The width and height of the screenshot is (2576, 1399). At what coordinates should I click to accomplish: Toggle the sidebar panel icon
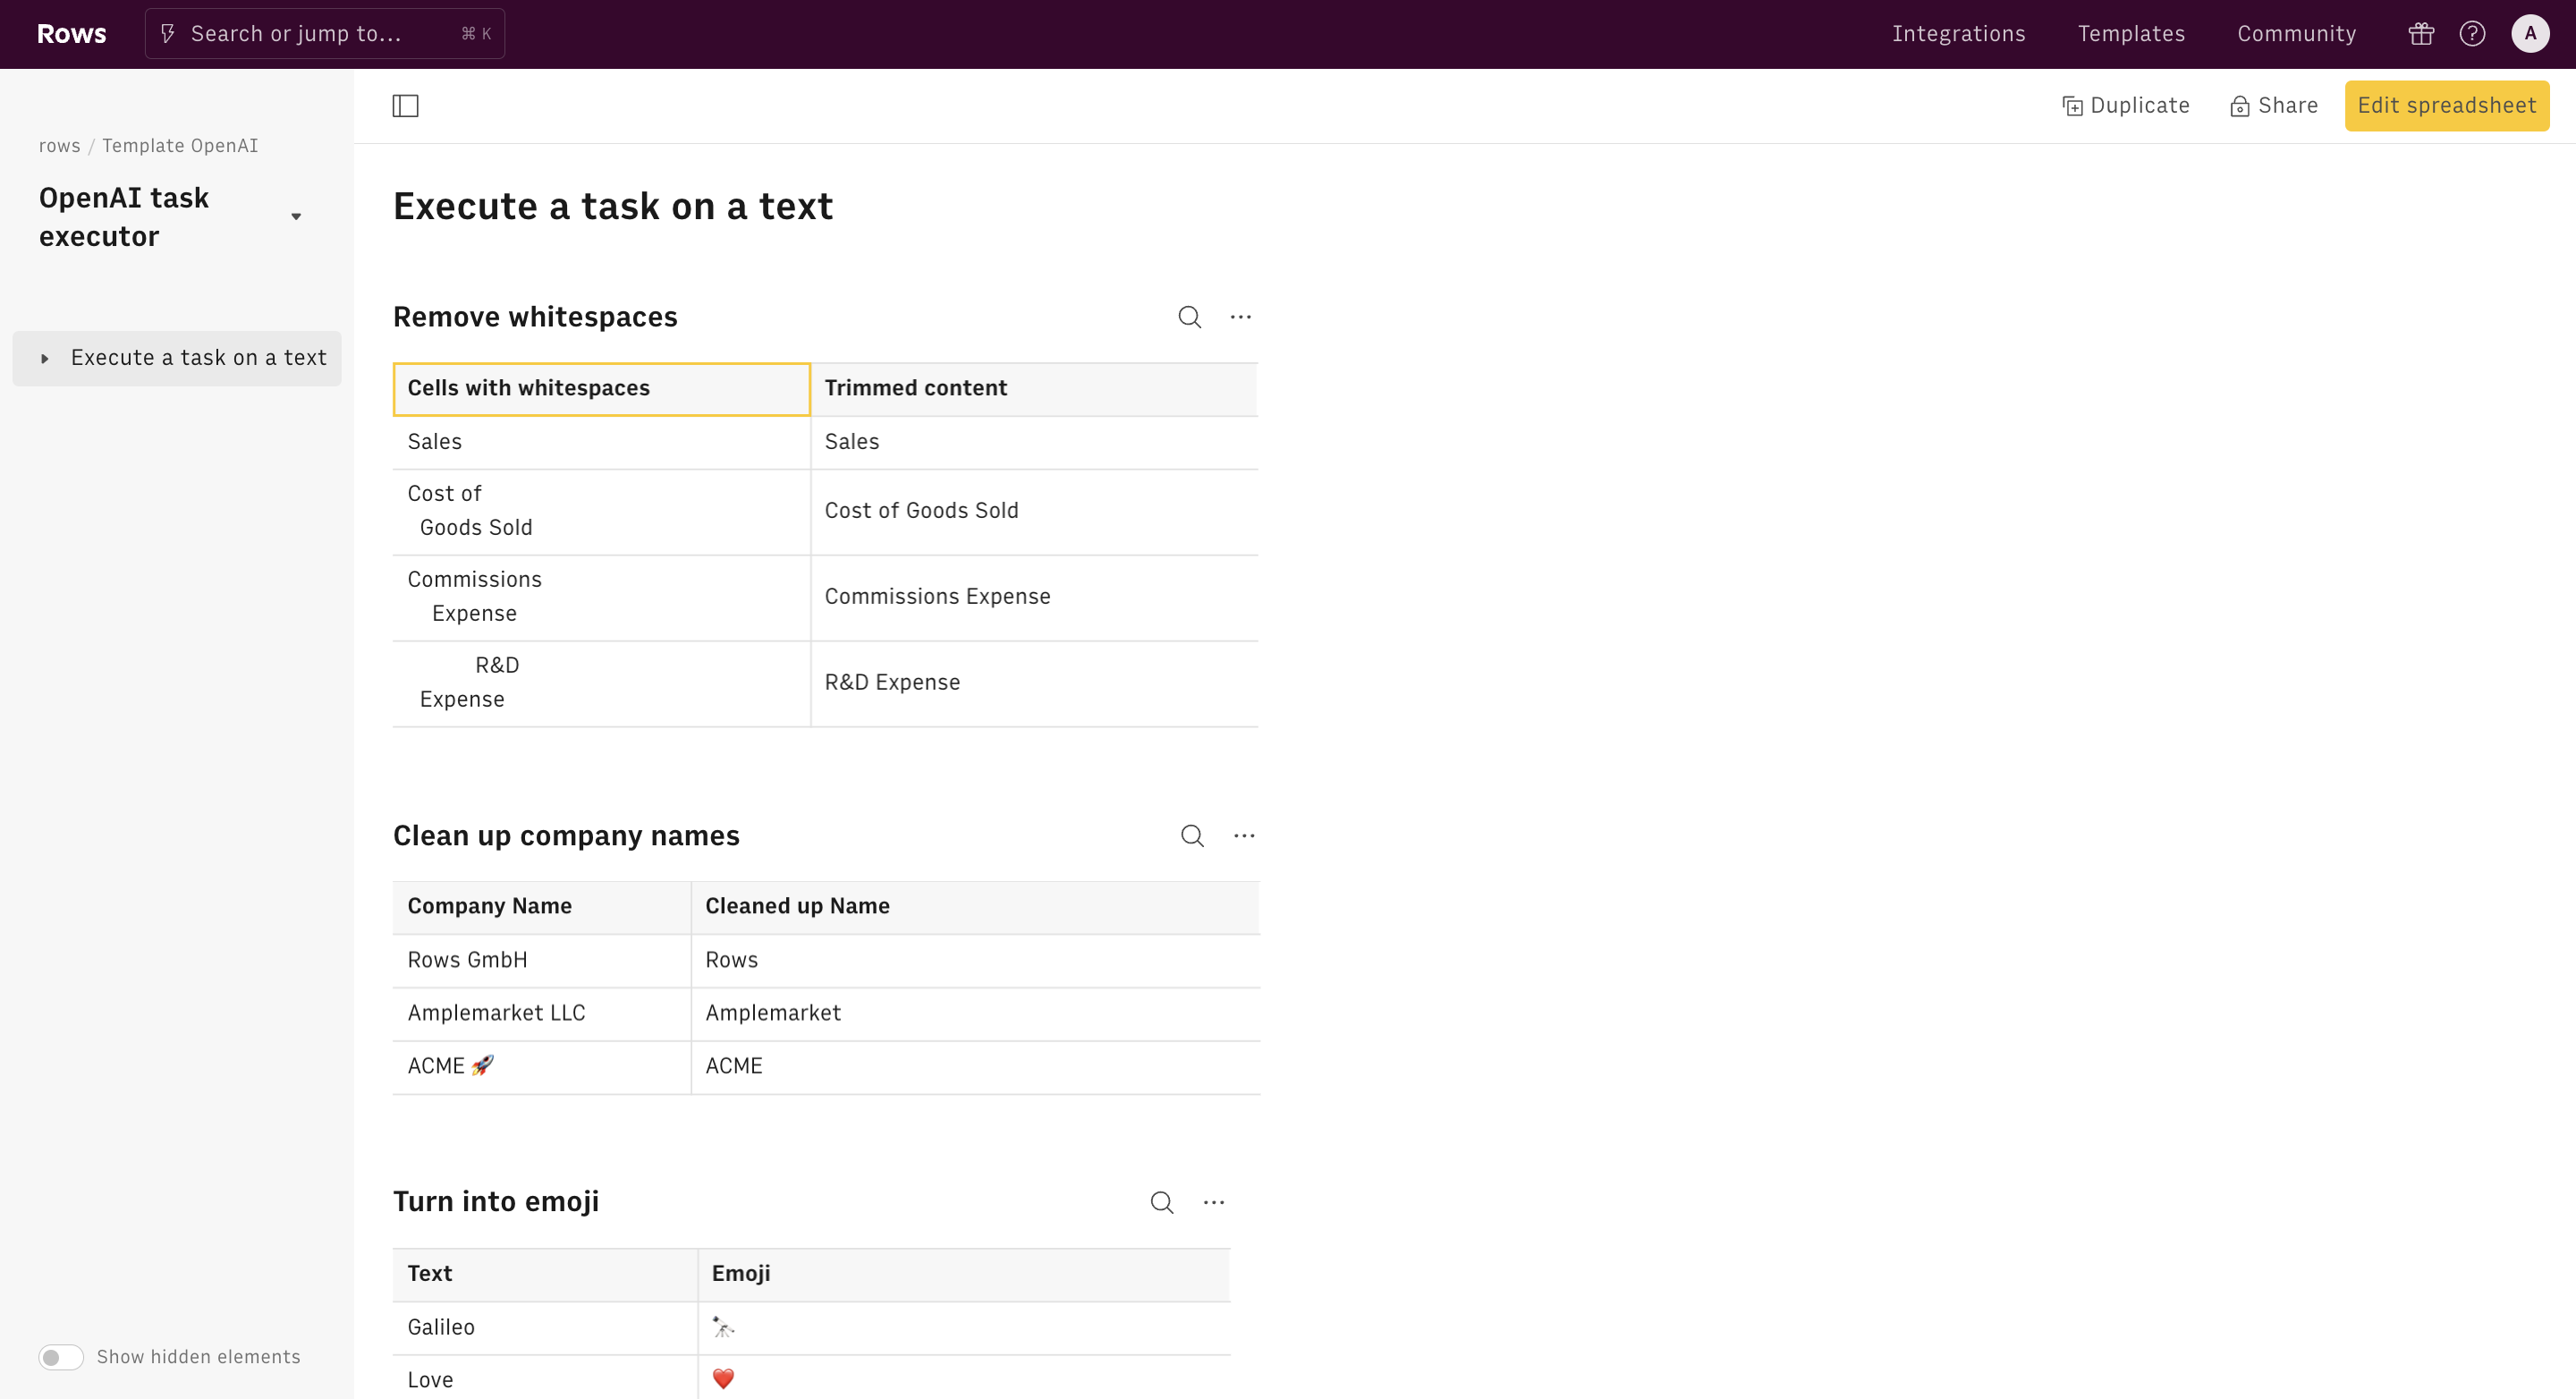pyautogui.click(x=405, y=106)
